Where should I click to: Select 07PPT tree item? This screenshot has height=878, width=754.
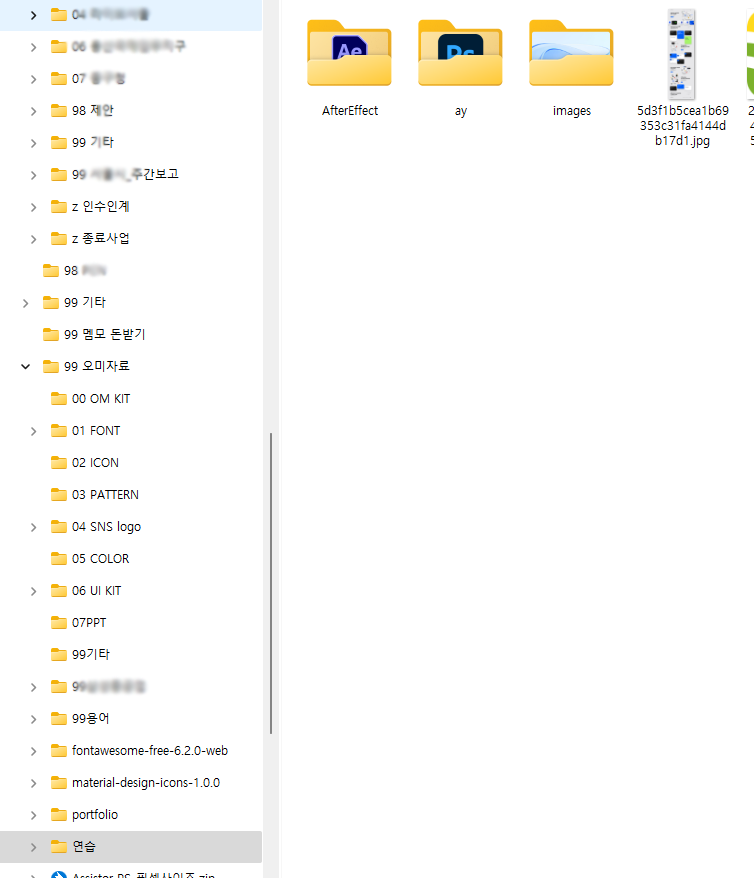[x=131, y=622]
